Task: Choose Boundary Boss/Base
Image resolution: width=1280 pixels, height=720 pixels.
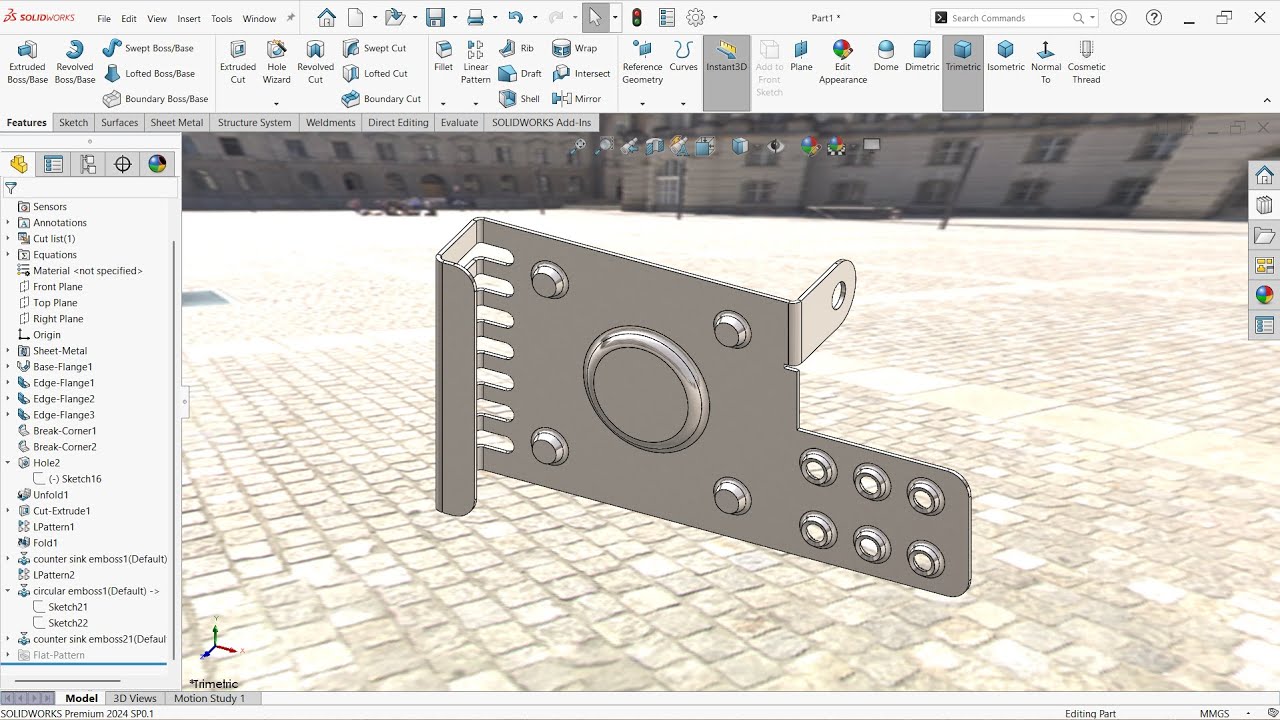Action: (155, 99)
